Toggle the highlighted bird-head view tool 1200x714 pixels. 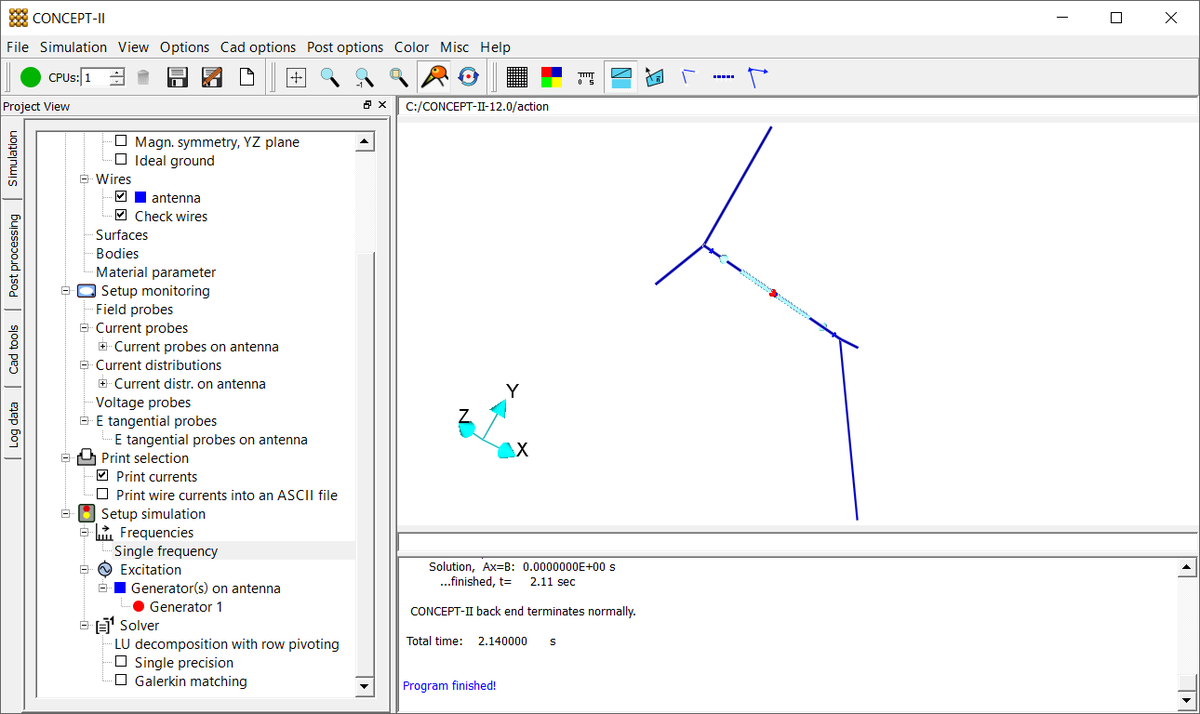pyautogui.click(x=433, y=77)
